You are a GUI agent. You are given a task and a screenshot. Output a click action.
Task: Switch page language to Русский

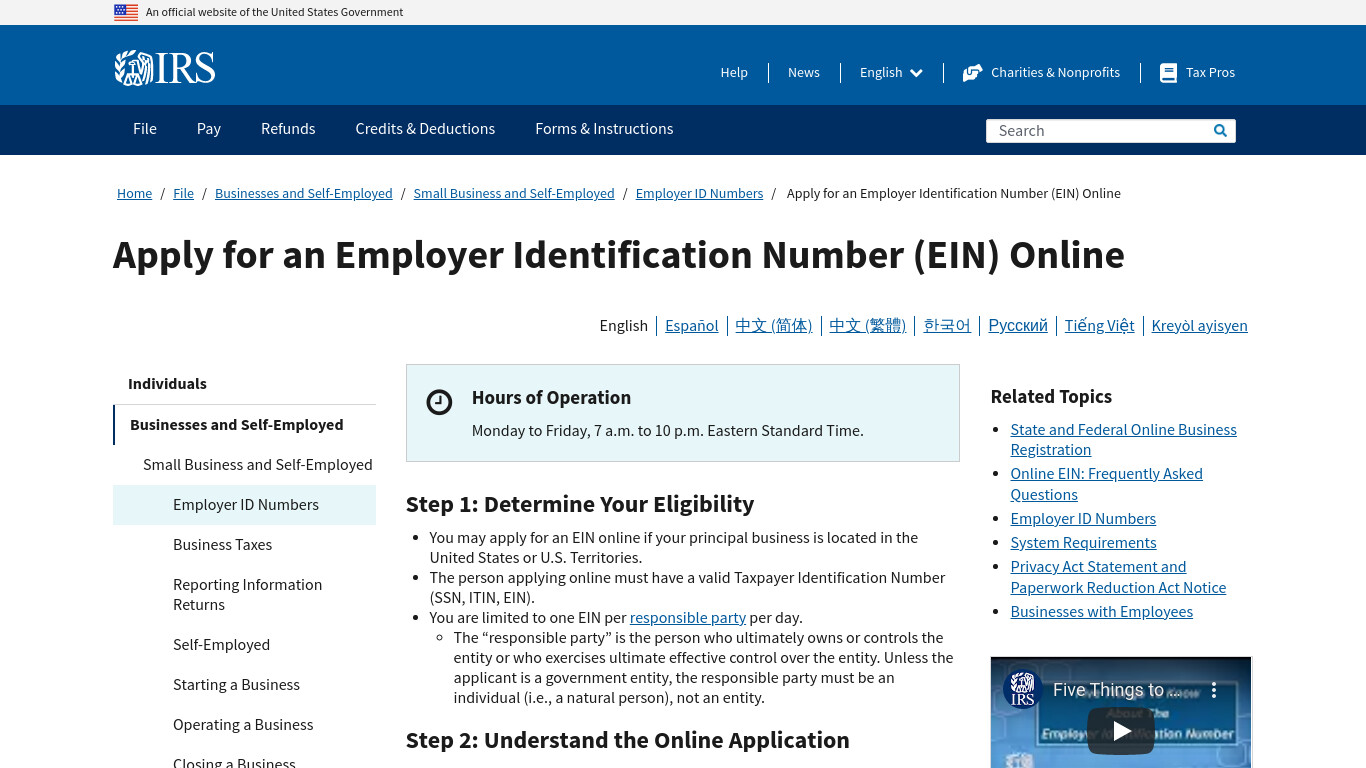coord(1018,326)
